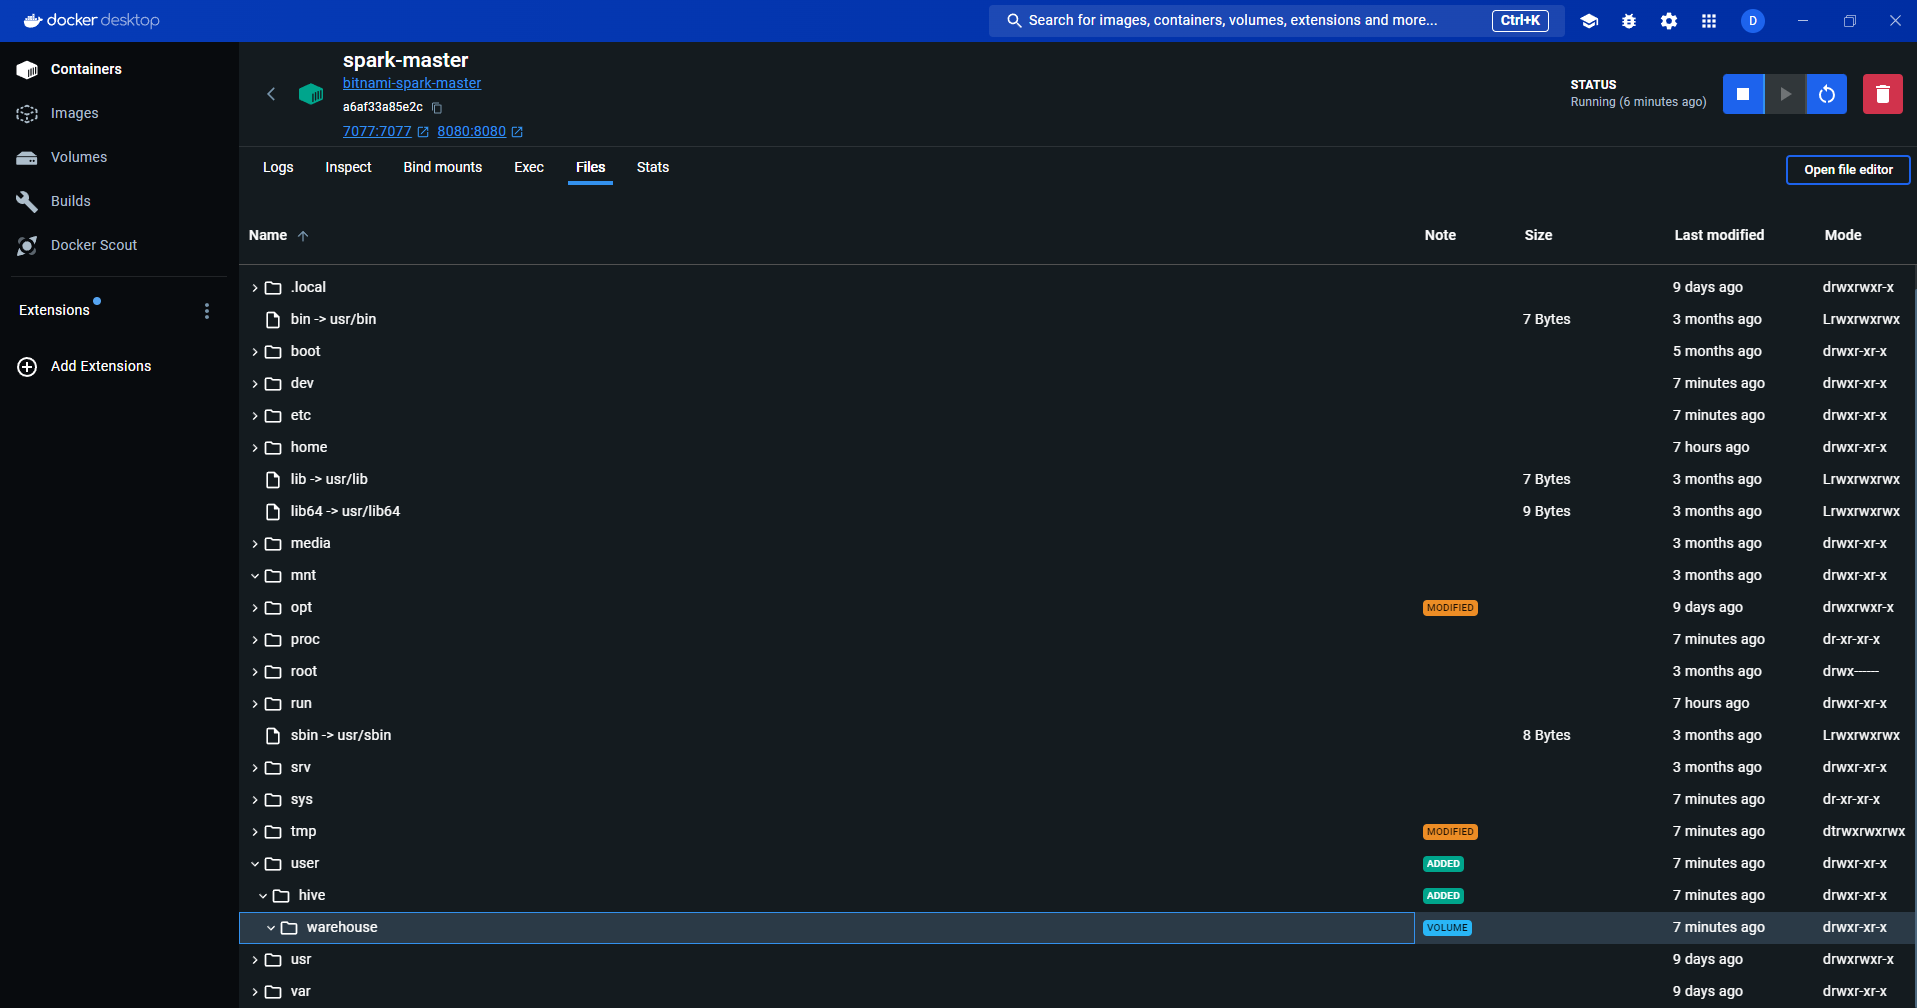This screenshot has height=1008, width=1917.
Task: Expand the opt folder
Action: point(255,608)
